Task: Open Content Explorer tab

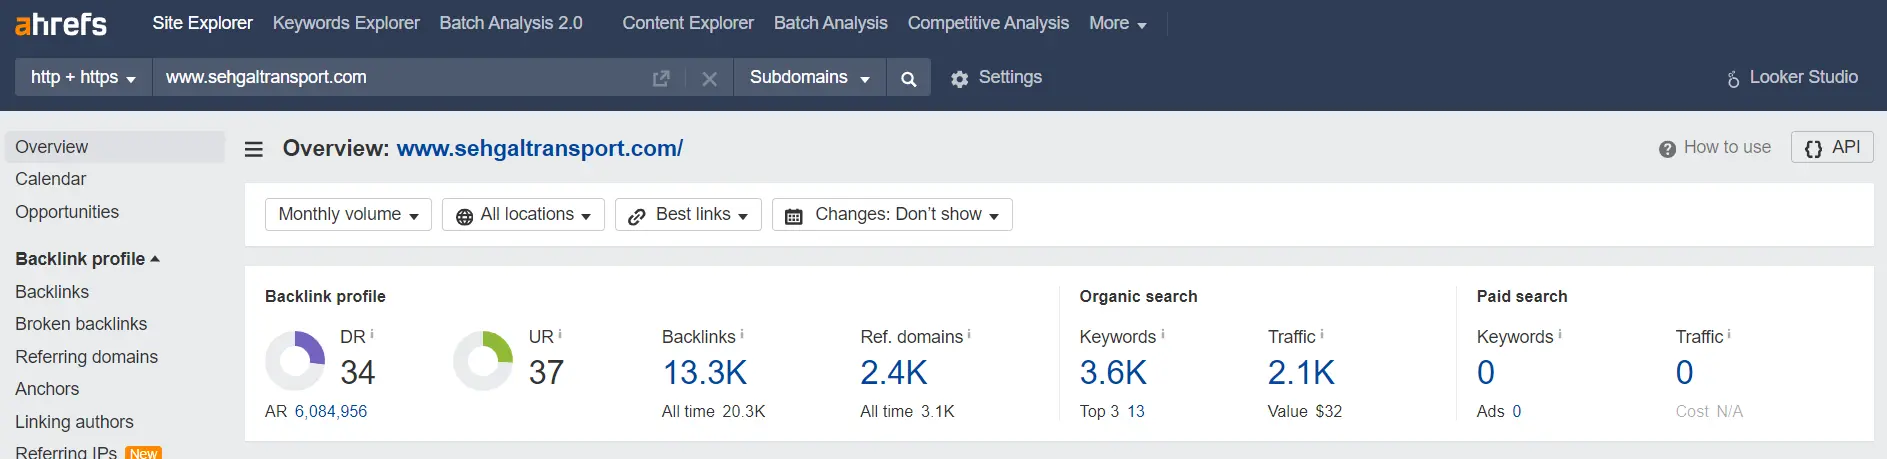Action: click(688, 23)
